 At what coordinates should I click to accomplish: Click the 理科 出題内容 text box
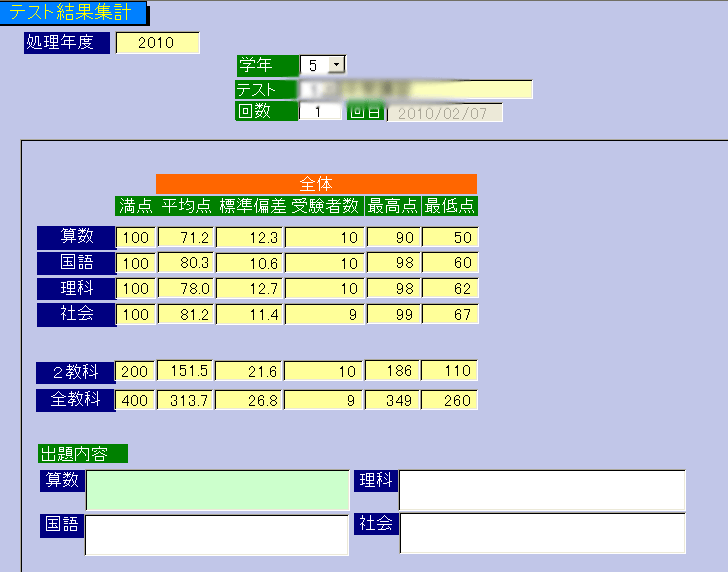click(x=542, y=490)
